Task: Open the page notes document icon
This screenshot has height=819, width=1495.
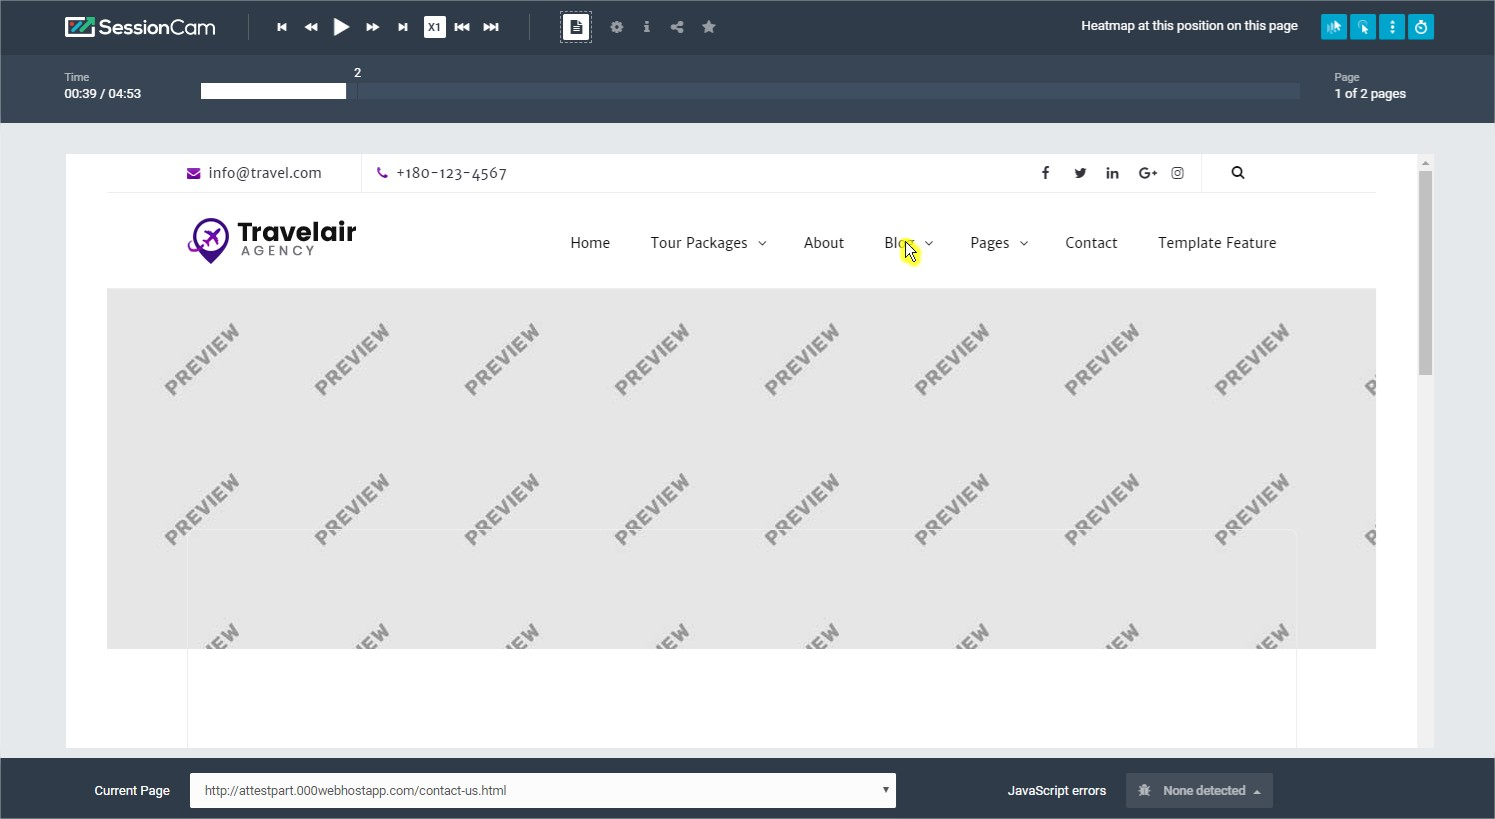Action: coord(576,27)
